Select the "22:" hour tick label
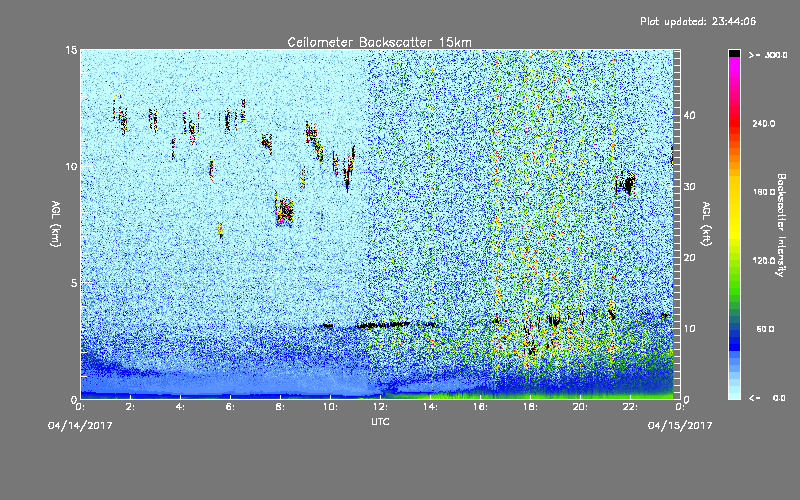Image resolution: width=800 pixels, height=500 pixels. (x=630, y=407)
